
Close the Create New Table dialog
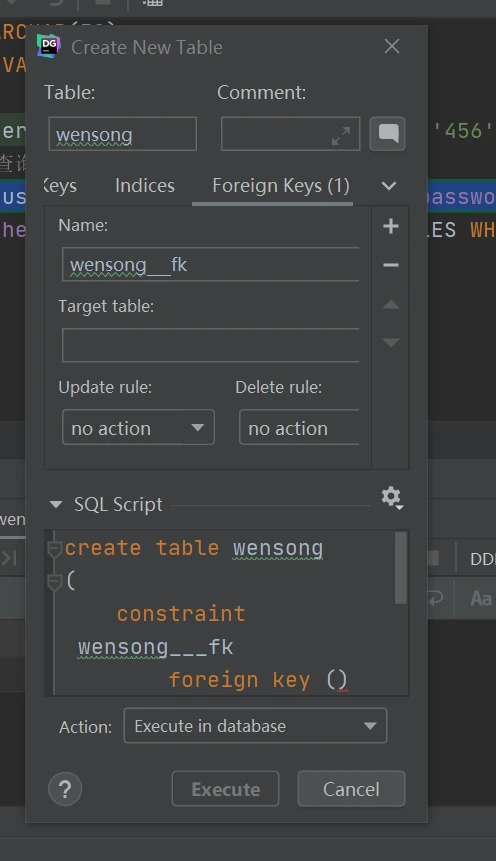[392, 46]
